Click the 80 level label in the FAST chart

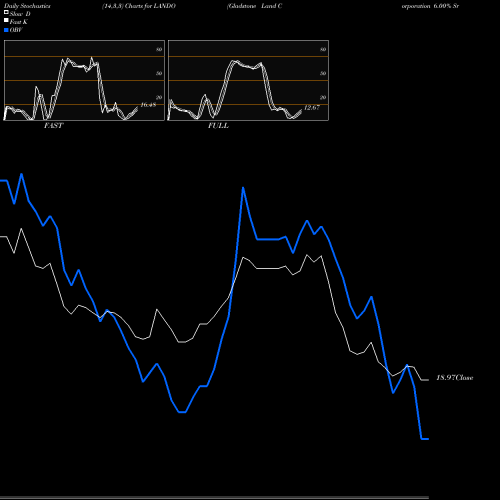[159, 49]
